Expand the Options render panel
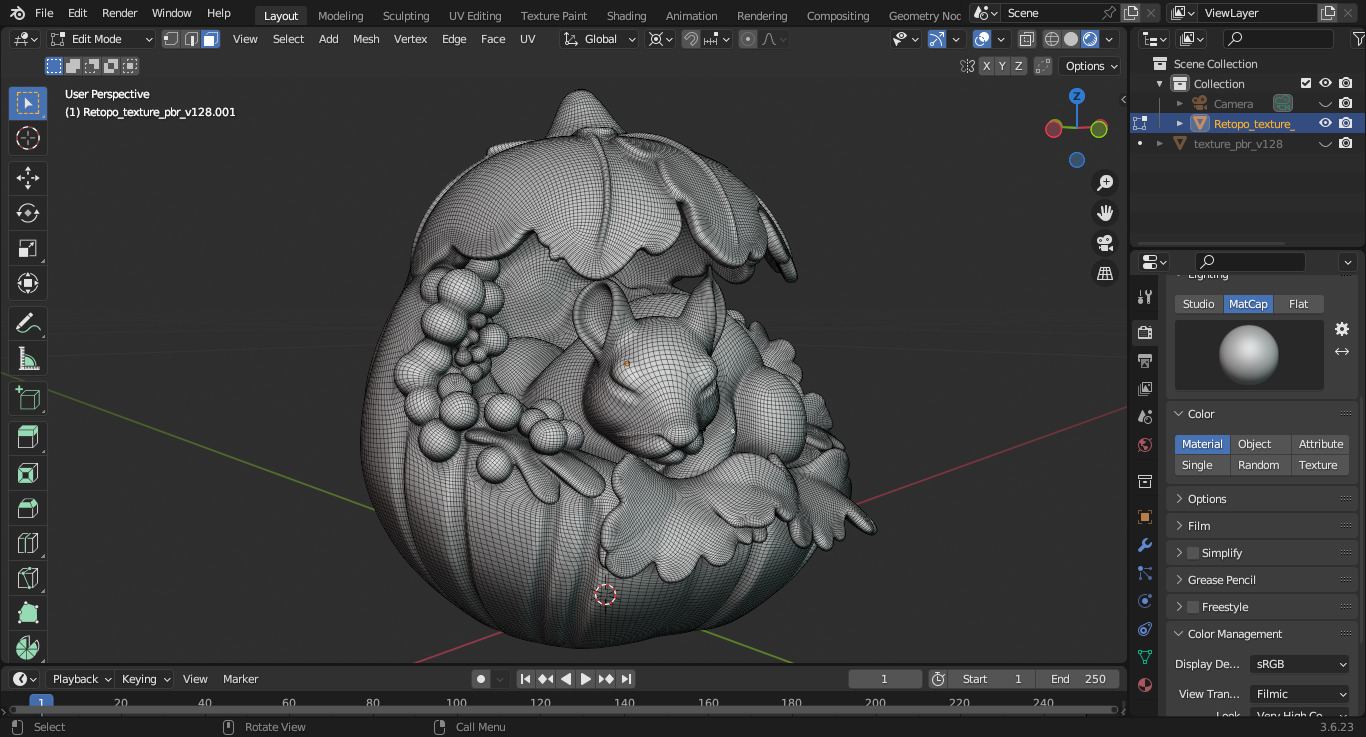 click(x=1206, y=499)
